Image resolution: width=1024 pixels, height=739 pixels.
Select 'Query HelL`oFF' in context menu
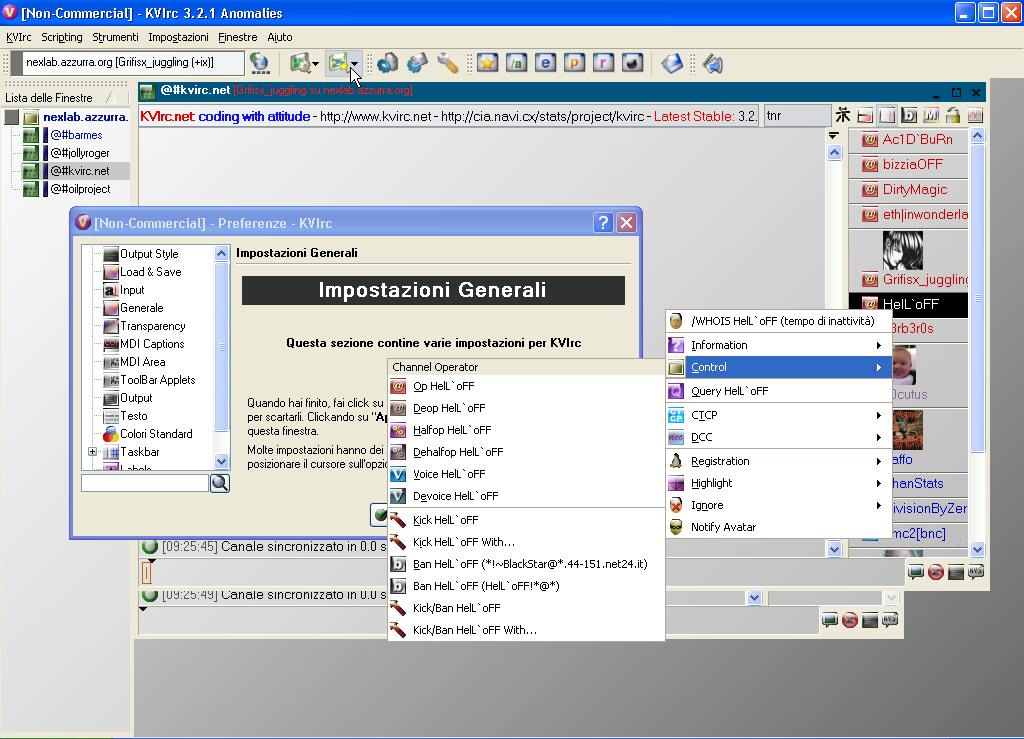pyautogui.click(x=778, y=391)
